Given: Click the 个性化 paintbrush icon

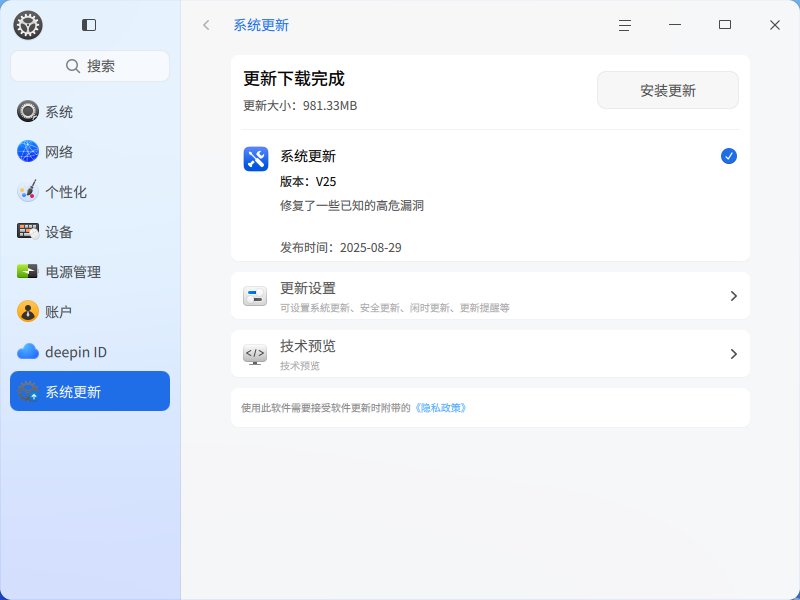Looking at the screenshot, I should (x=28, y=191).
